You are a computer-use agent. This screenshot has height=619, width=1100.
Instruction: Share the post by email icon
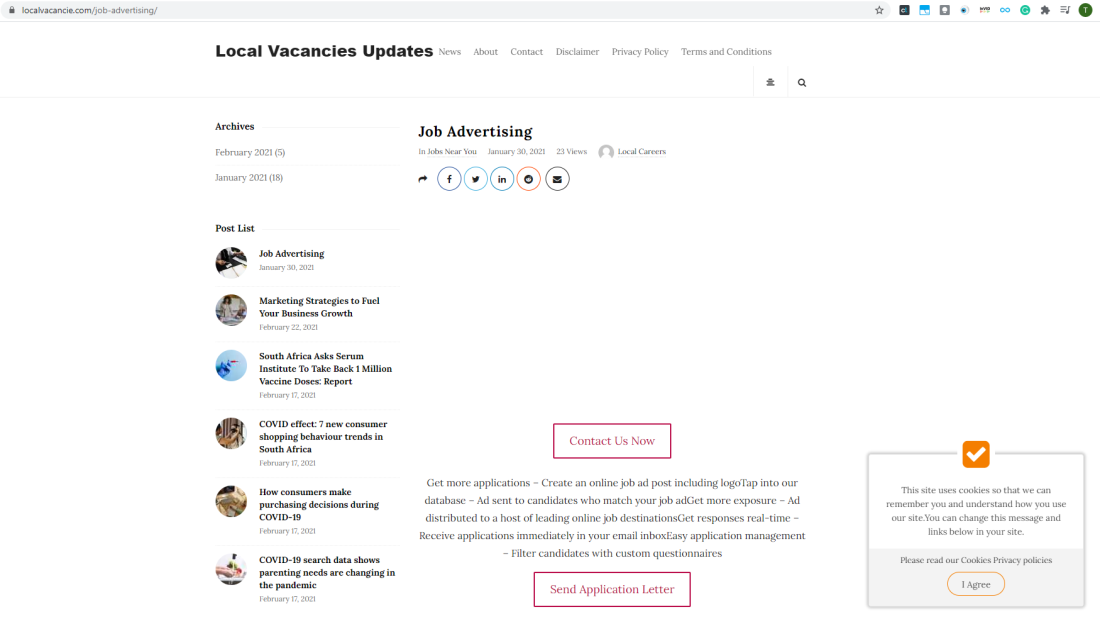point(557,179)
